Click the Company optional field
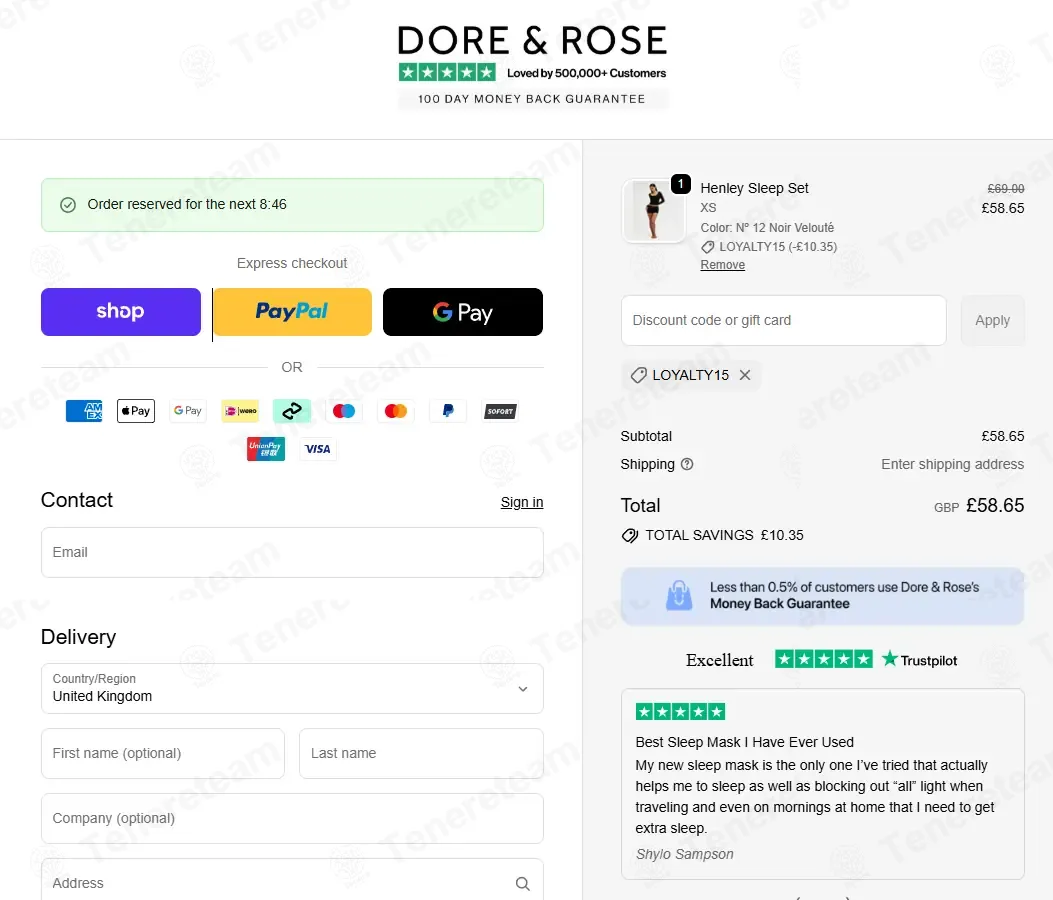1053x900 pixels. tap(292, 818)
